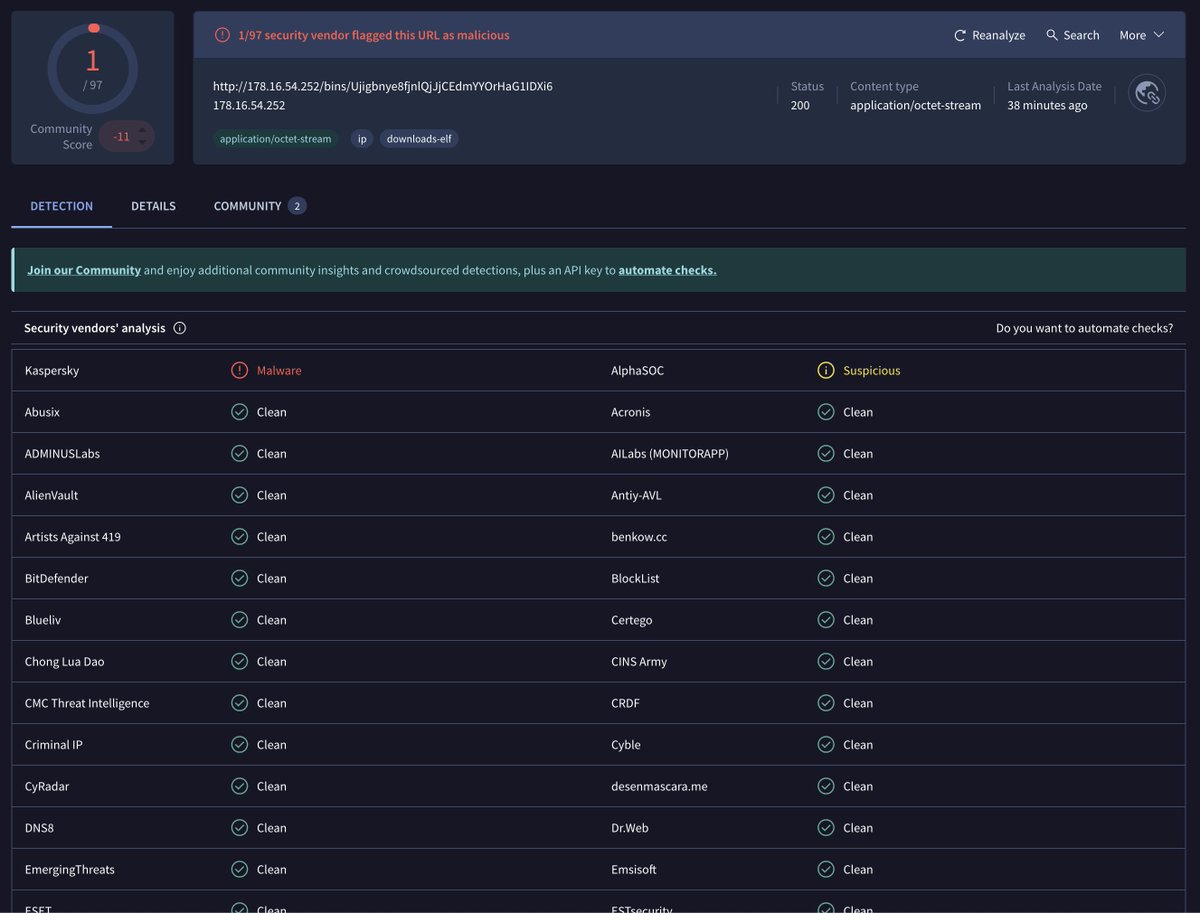
Task: Click the CMC Threat Intelligence vendor name
Action: click(87, 703)
